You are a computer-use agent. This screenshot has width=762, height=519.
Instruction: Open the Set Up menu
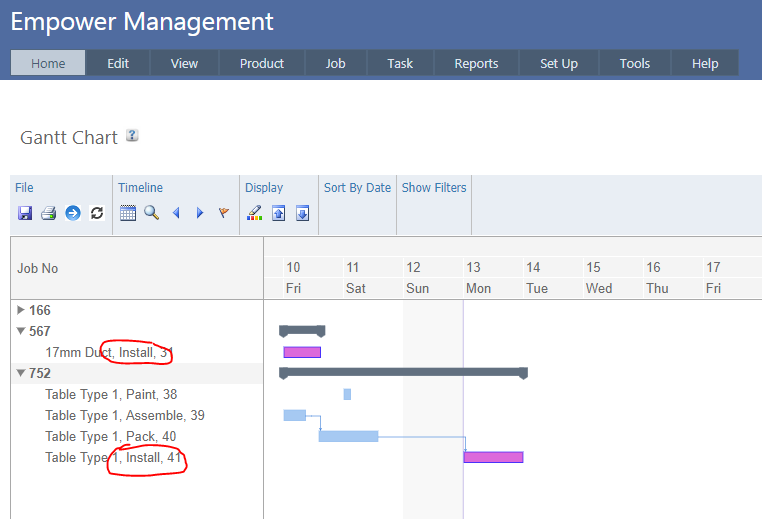click(558, 63)
